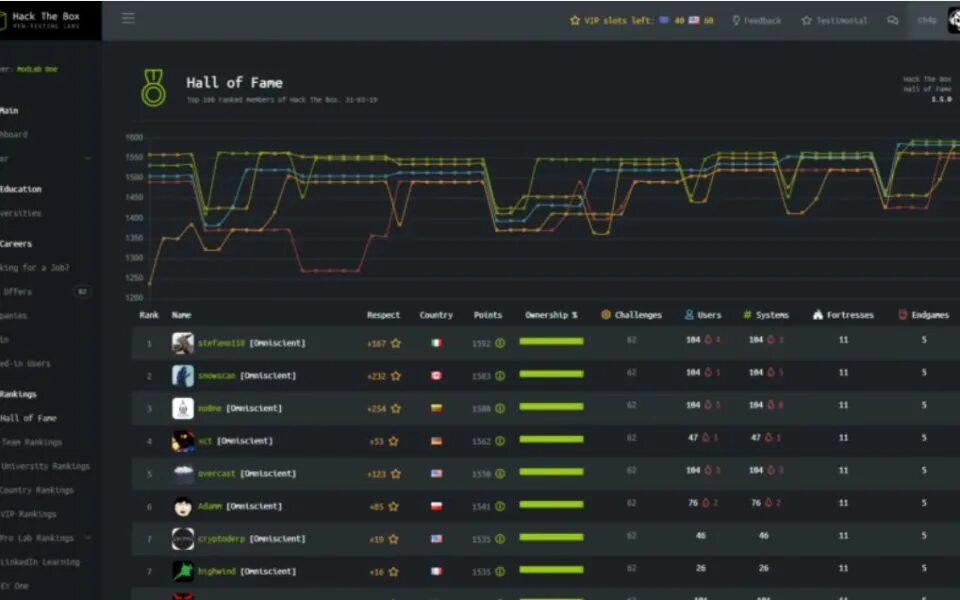
Task: Sort by the Ownership % column header
Action: 551,315
